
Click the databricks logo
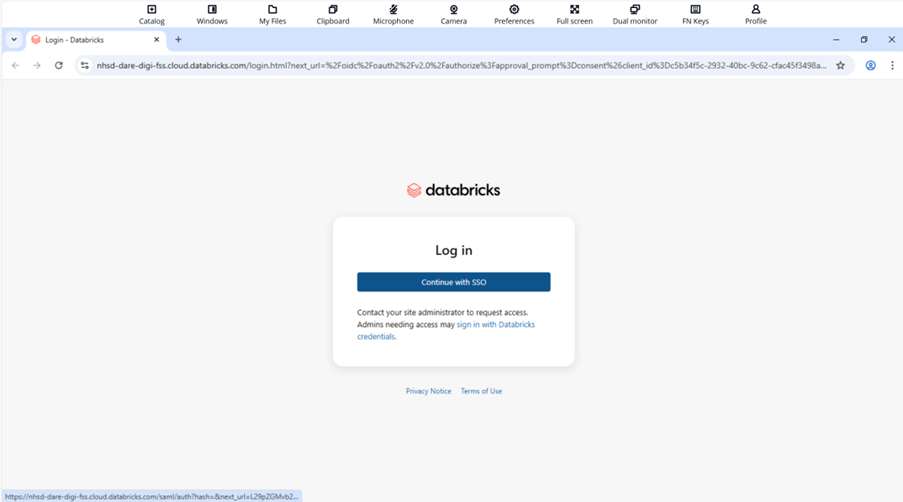coord(454,190)
